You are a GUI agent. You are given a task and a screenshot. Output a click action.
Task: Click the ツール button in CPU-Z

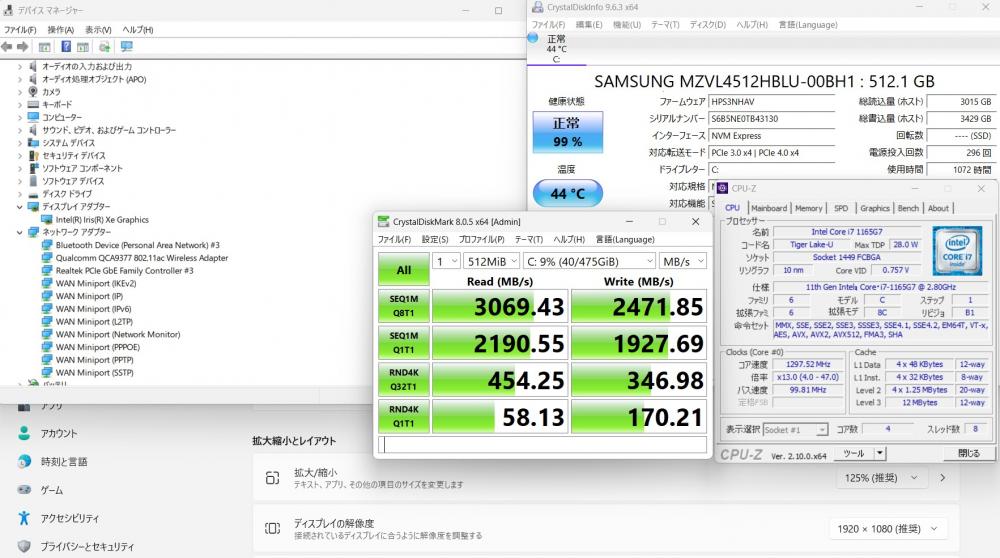pos(855,453)
